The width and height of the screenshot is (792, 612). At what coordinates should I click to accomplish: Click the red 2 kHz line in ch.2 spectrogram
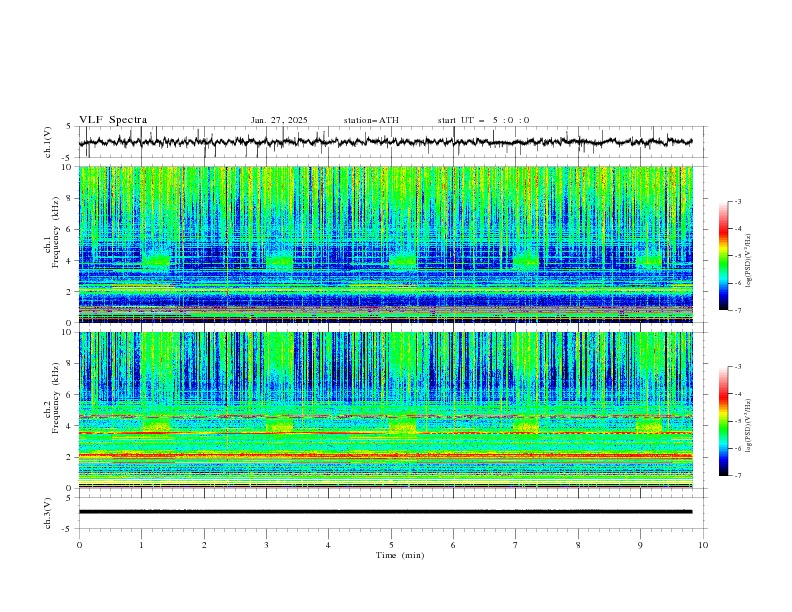[385, 456]
